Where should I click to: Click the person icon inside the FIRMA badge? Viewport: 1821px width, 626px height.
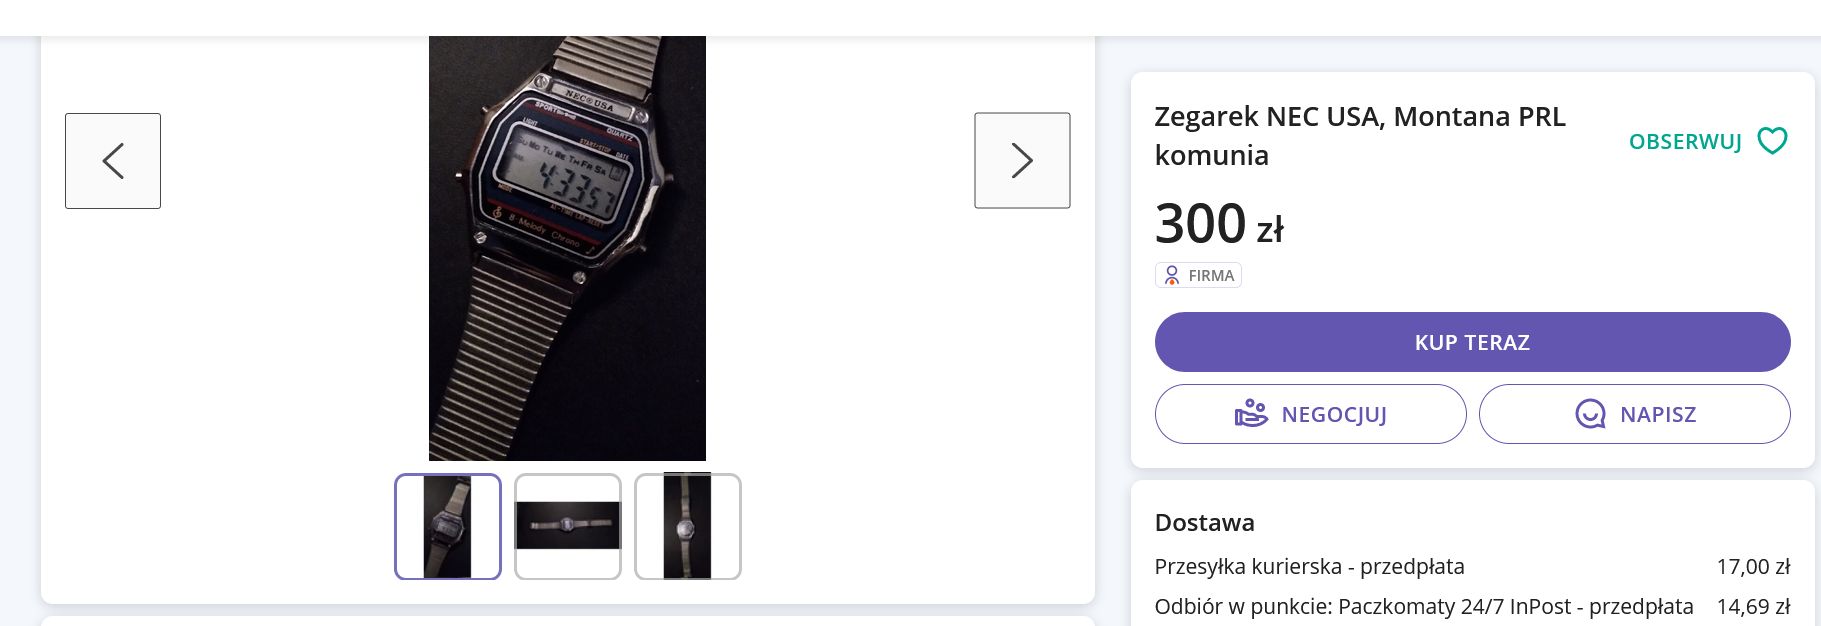[x=1171, y=275]
